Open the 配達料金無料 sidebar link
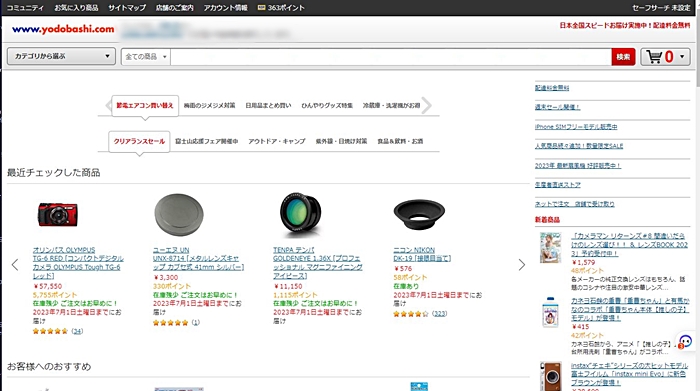700x391 pixels. [552, 88]
